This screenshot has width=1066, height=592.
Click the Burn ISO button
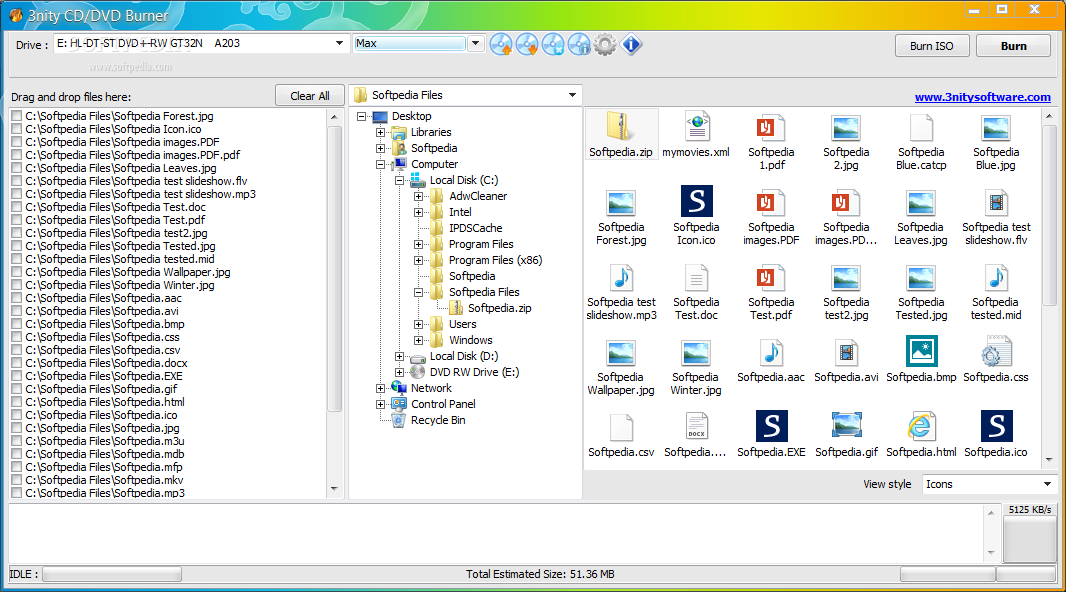coord(931,46)
